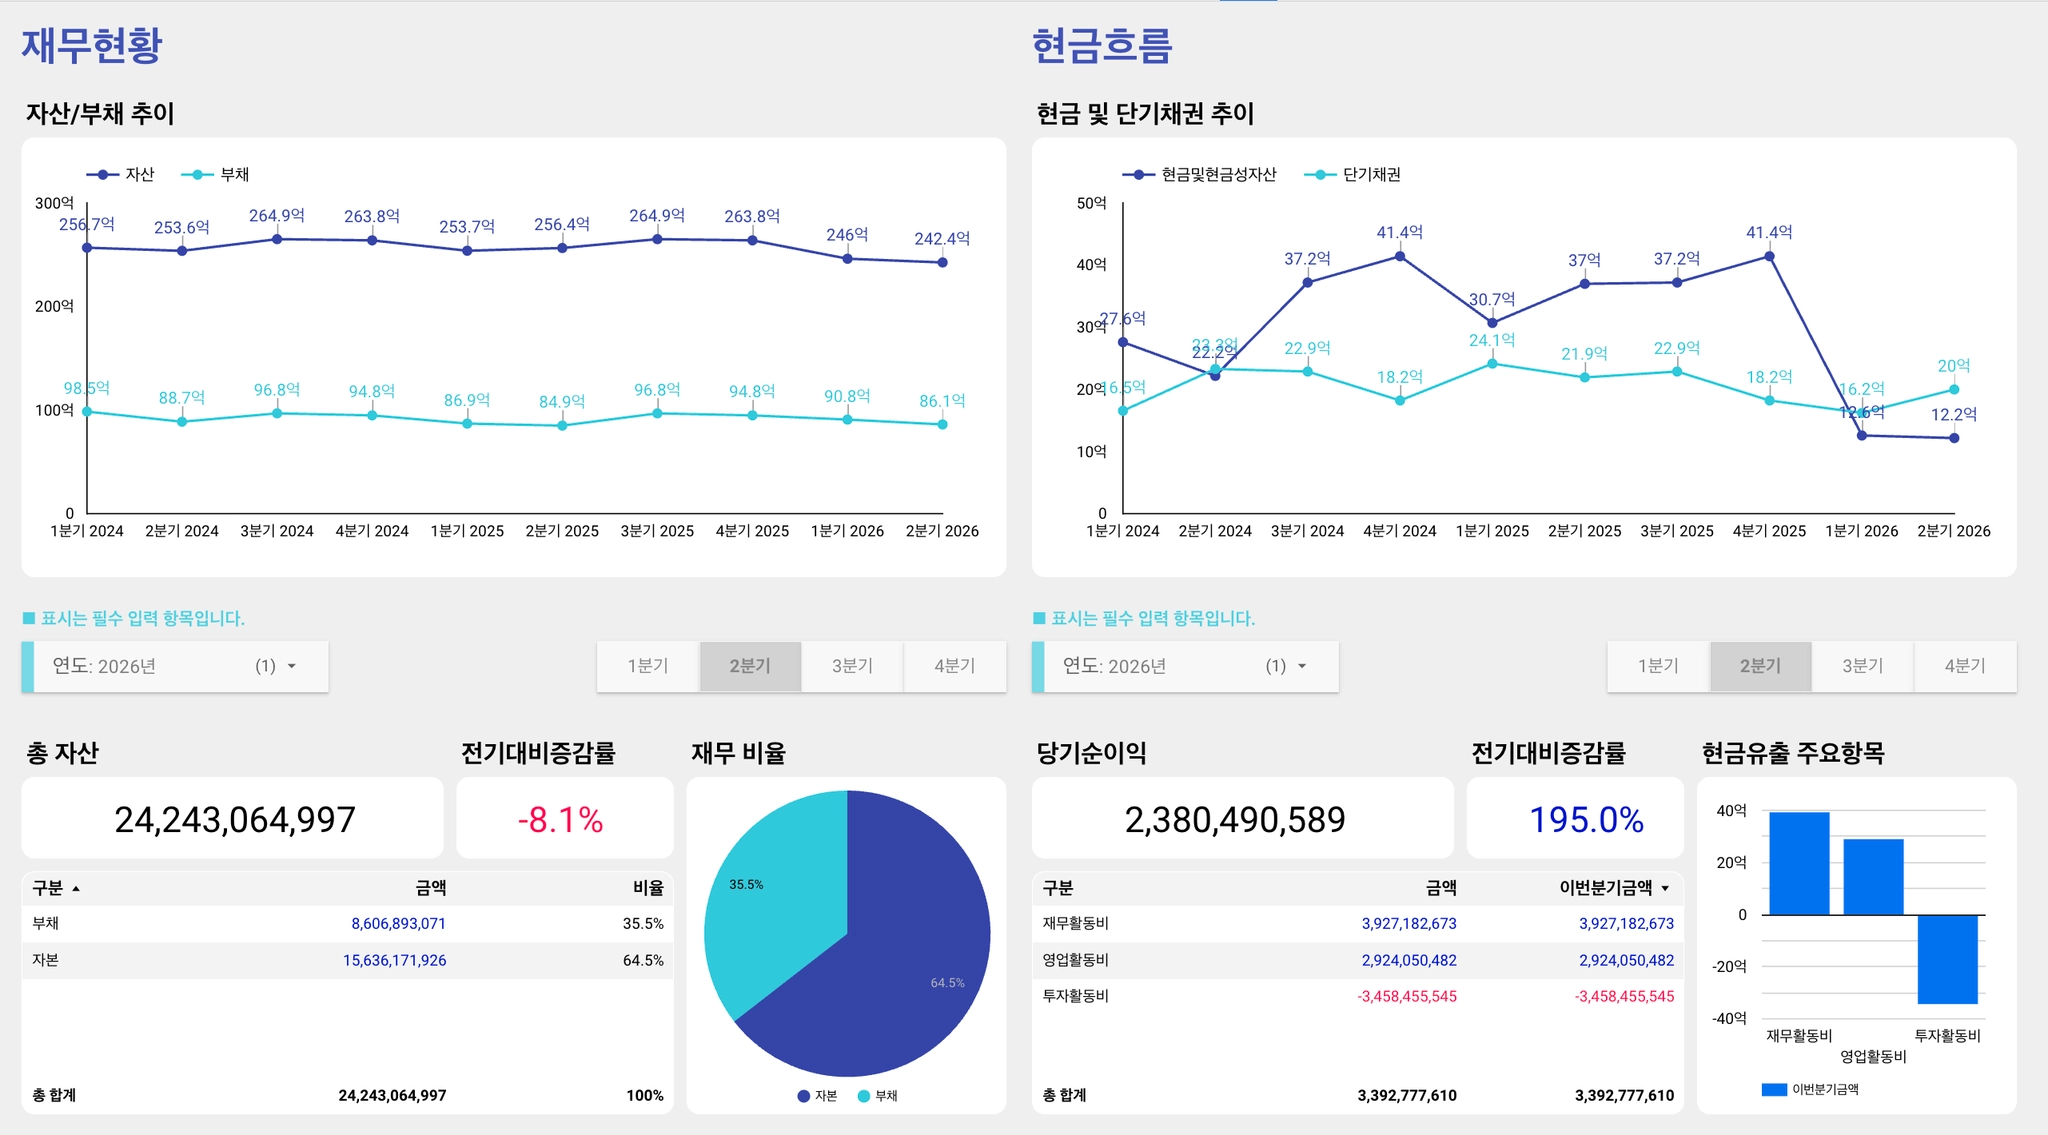The image size is (2048, 1135).
Task: Select 4분기 in the right quarter selector
Action: (1964, 666)
